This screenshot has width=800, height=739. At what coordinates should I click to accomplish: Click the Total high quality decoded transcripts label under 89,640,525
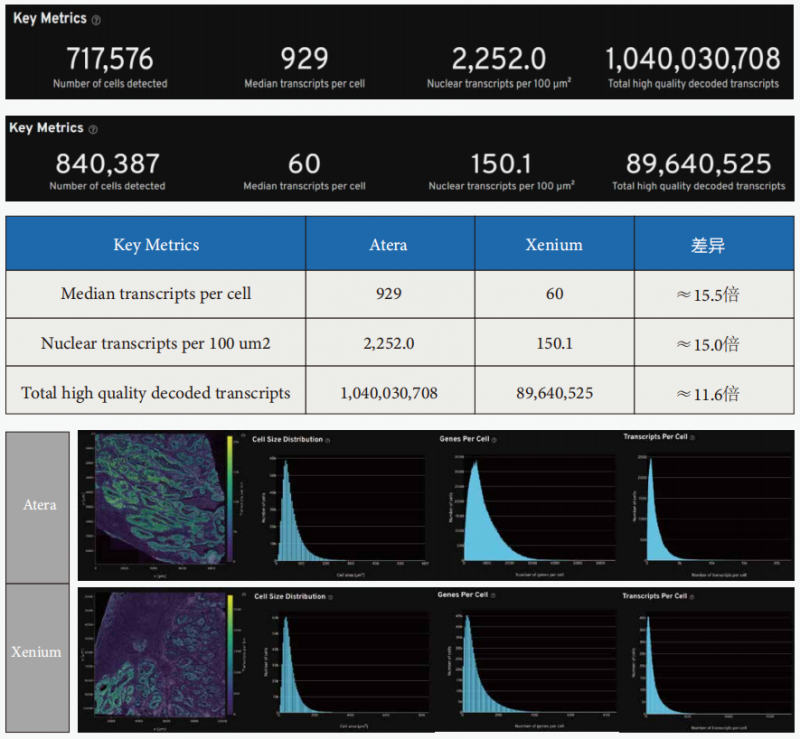[698, 186]
